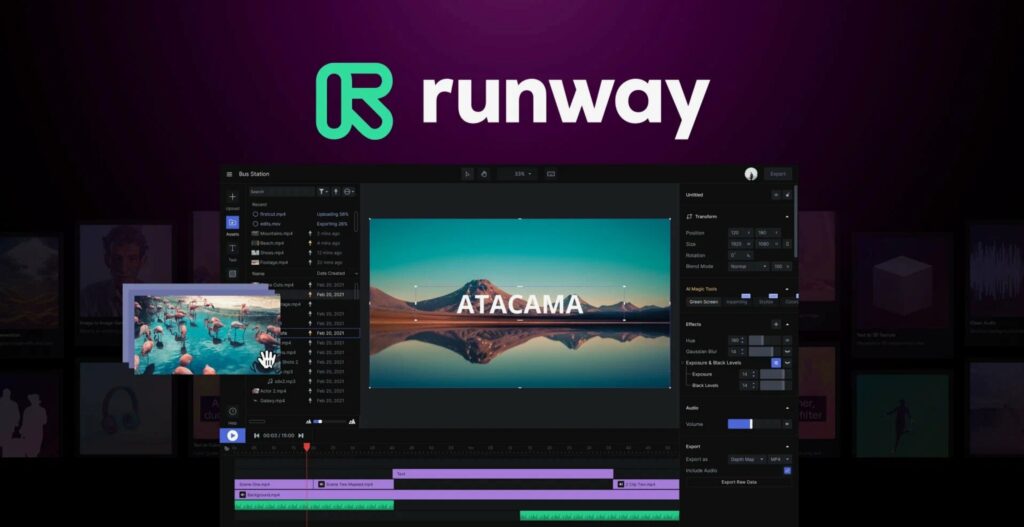Select the Scene One.mp4 clip
The height and width of the screenshot is (527, 1024).
coord(274,485)
